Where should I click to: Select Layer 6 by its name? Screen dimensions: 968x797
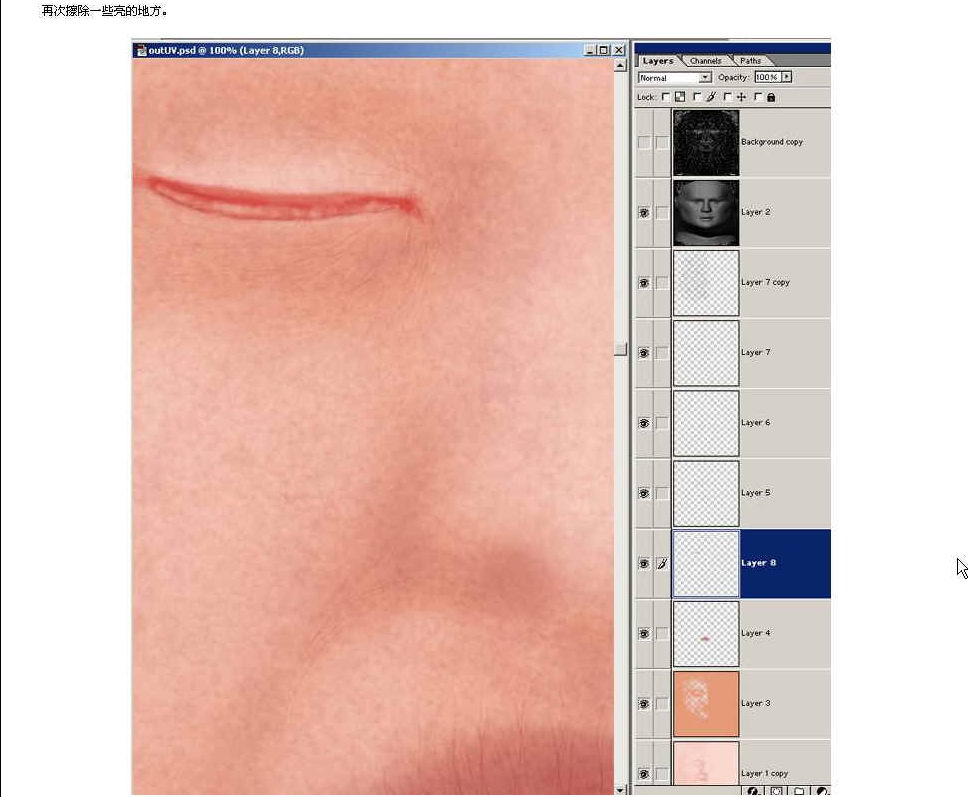coord(756,423)
